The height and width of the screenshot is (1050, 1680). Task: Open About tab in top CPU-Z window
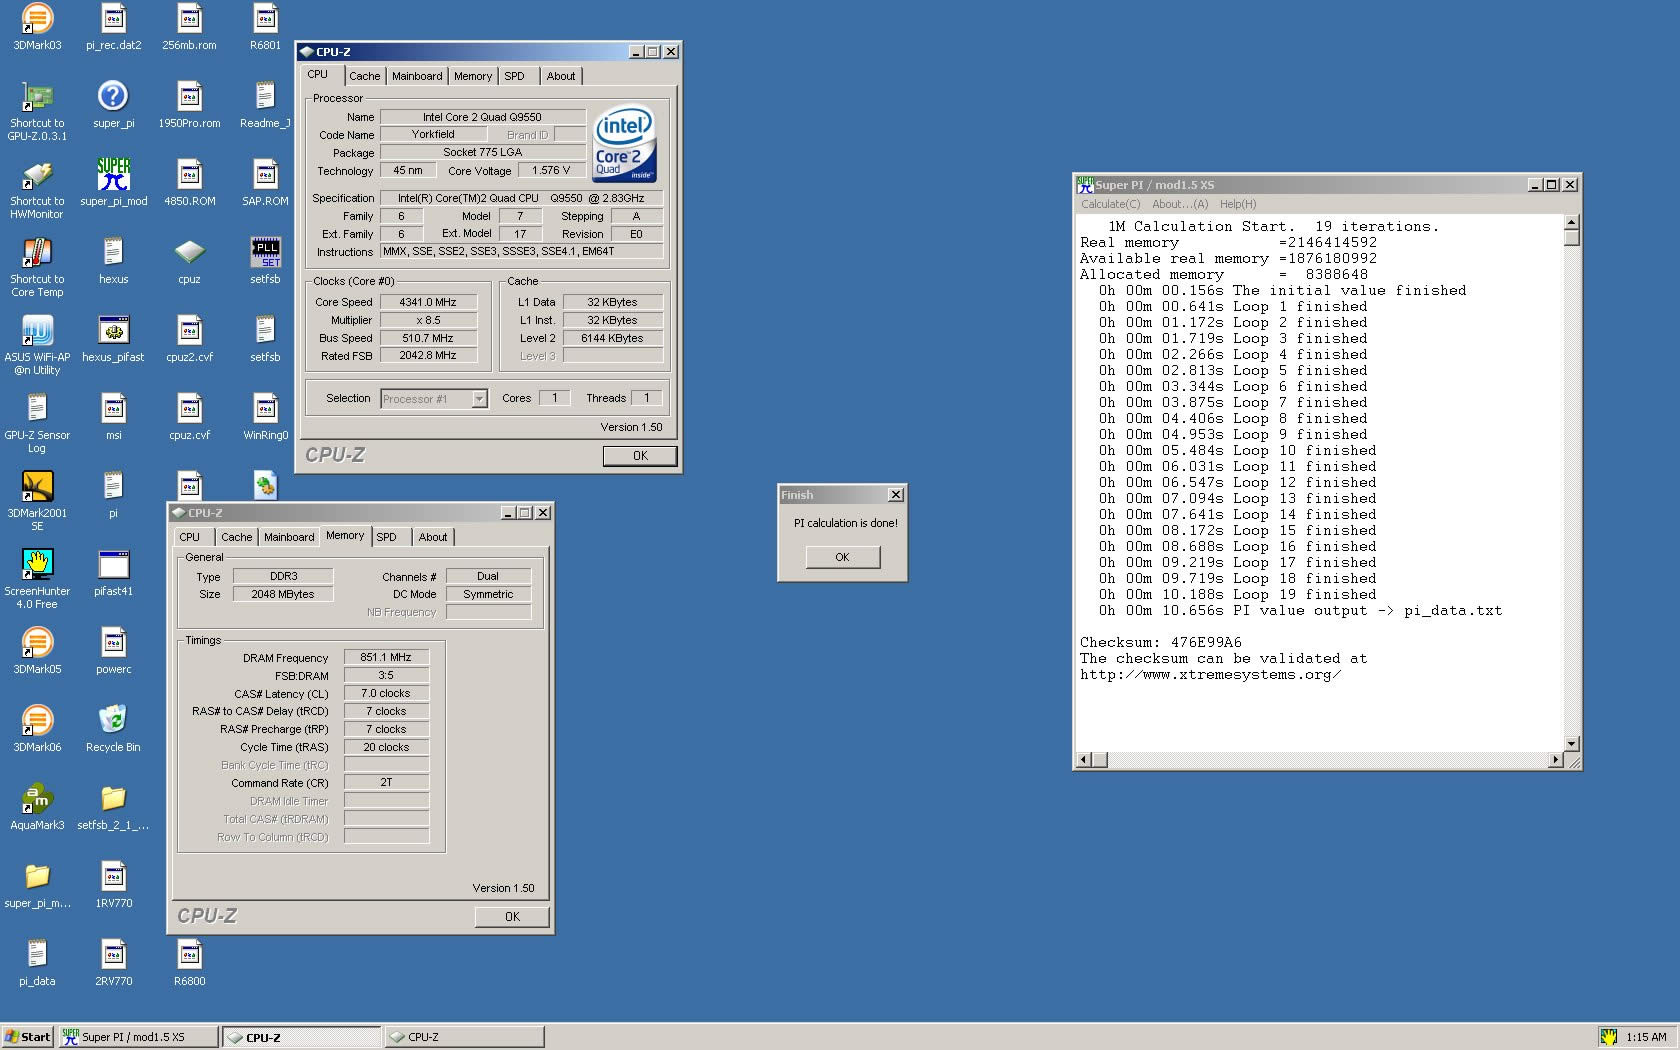[560, 76]
